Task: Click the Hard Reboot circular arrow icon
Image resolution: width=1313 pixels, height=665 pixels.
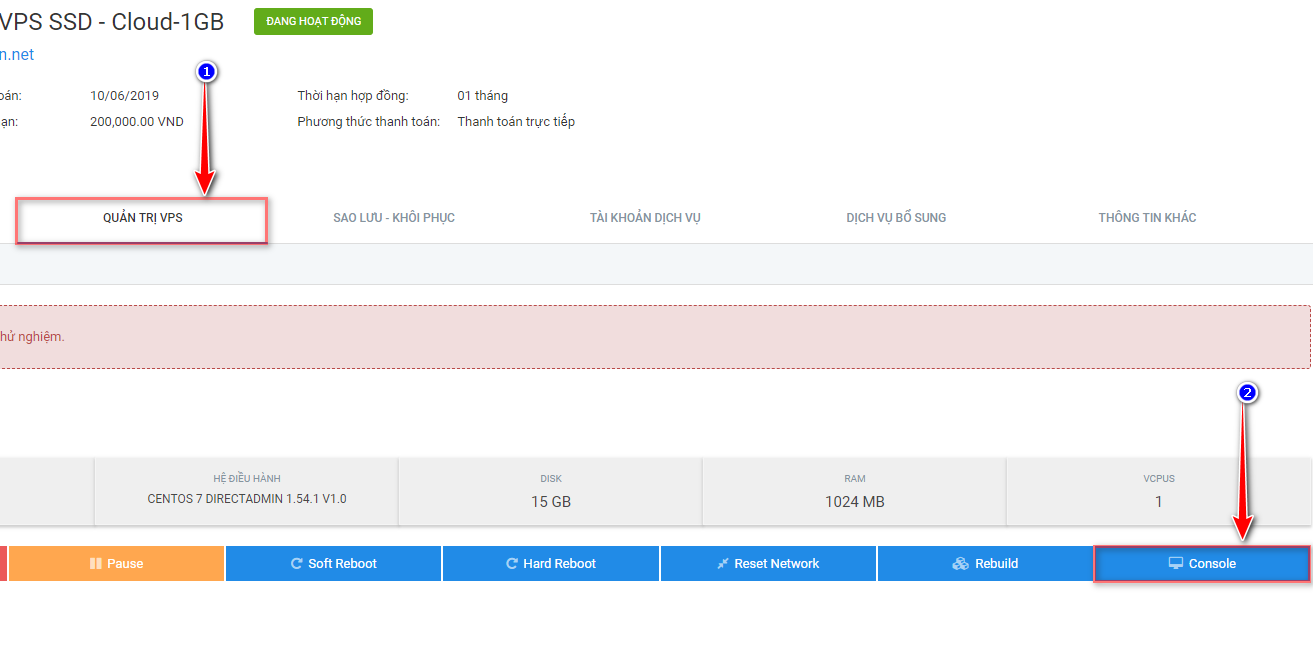Action: (x=512, y=564)
